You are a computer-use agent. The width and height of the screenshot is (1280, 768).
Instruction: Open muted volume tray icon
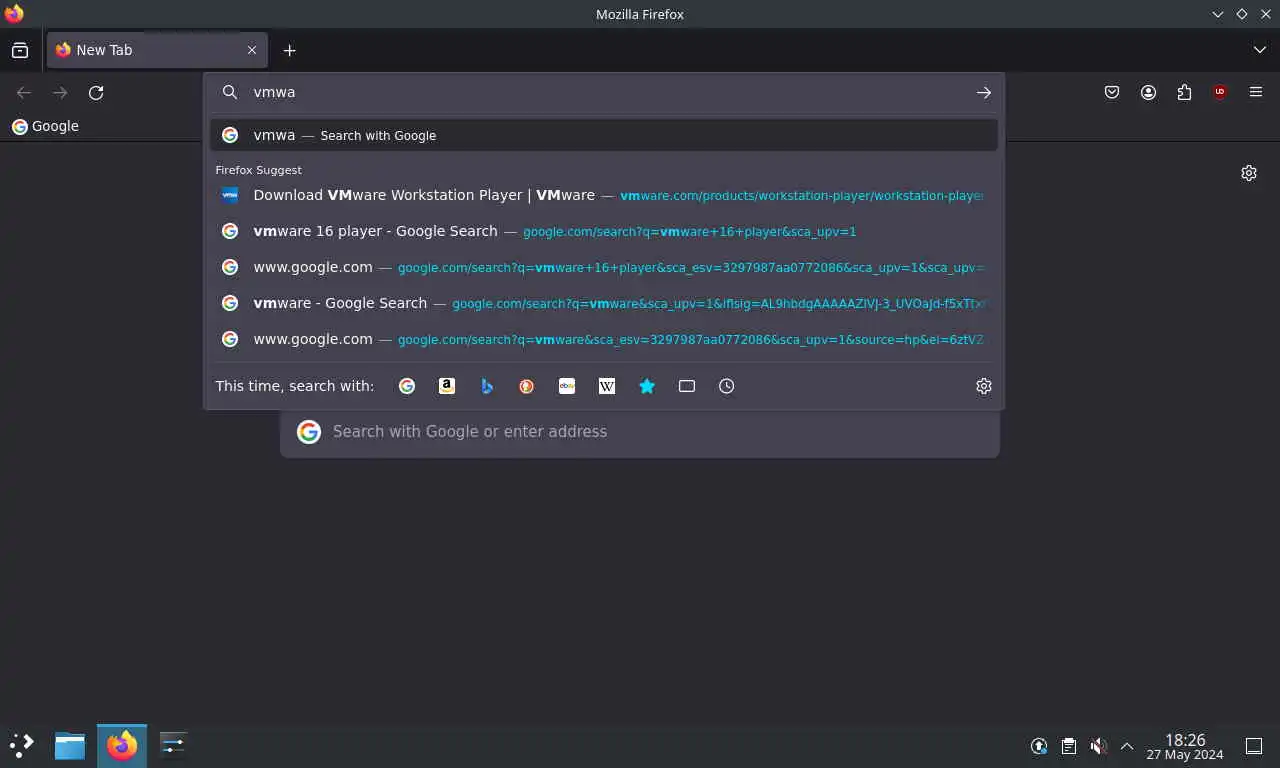1098,746
